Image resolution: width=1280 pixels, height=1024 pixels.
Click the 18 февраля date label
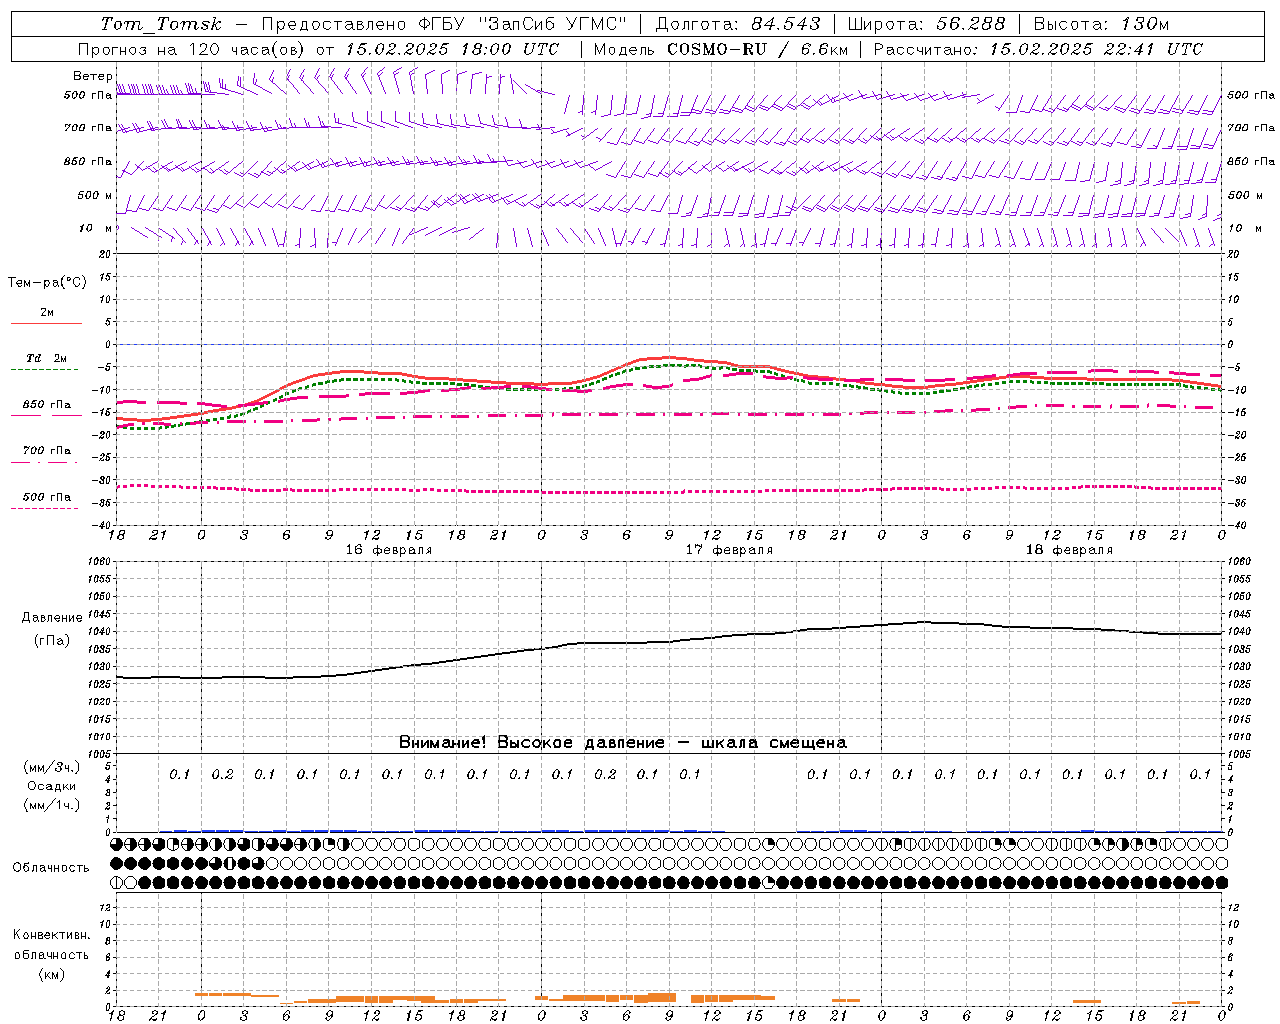pos(1069,550)
